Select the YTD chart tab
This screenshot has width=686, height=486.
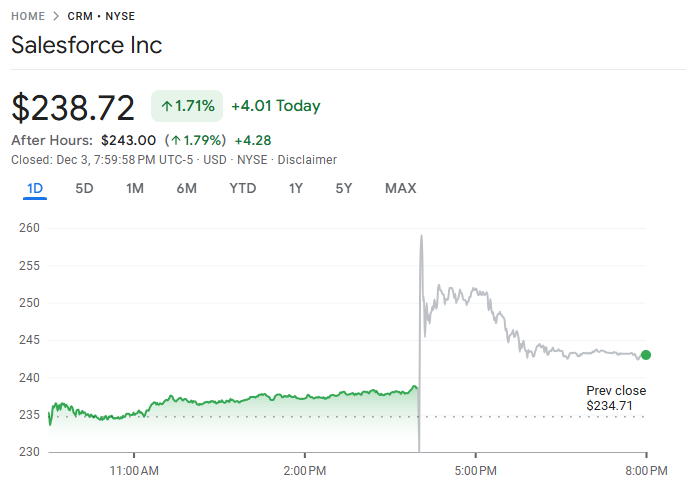[242, 188]
